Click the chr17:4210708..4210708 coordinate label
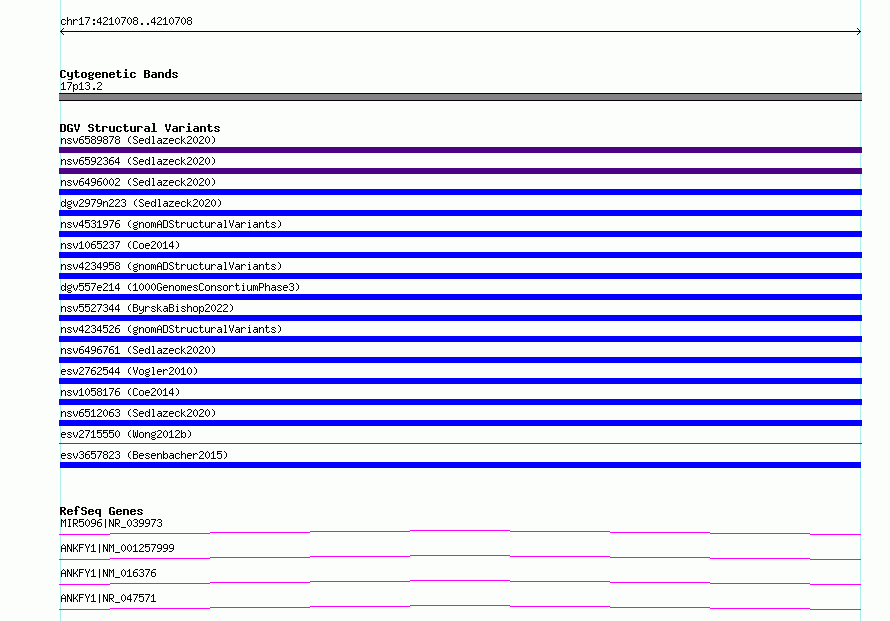The height and width of the screenshot is (621, 890). 126,21
